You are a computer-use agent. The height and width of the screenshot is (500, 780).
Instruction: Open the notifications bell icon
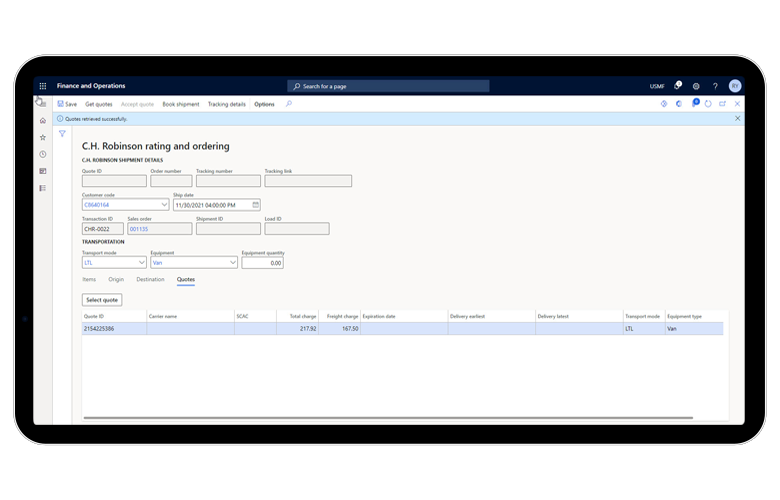[x=678, y=86]
